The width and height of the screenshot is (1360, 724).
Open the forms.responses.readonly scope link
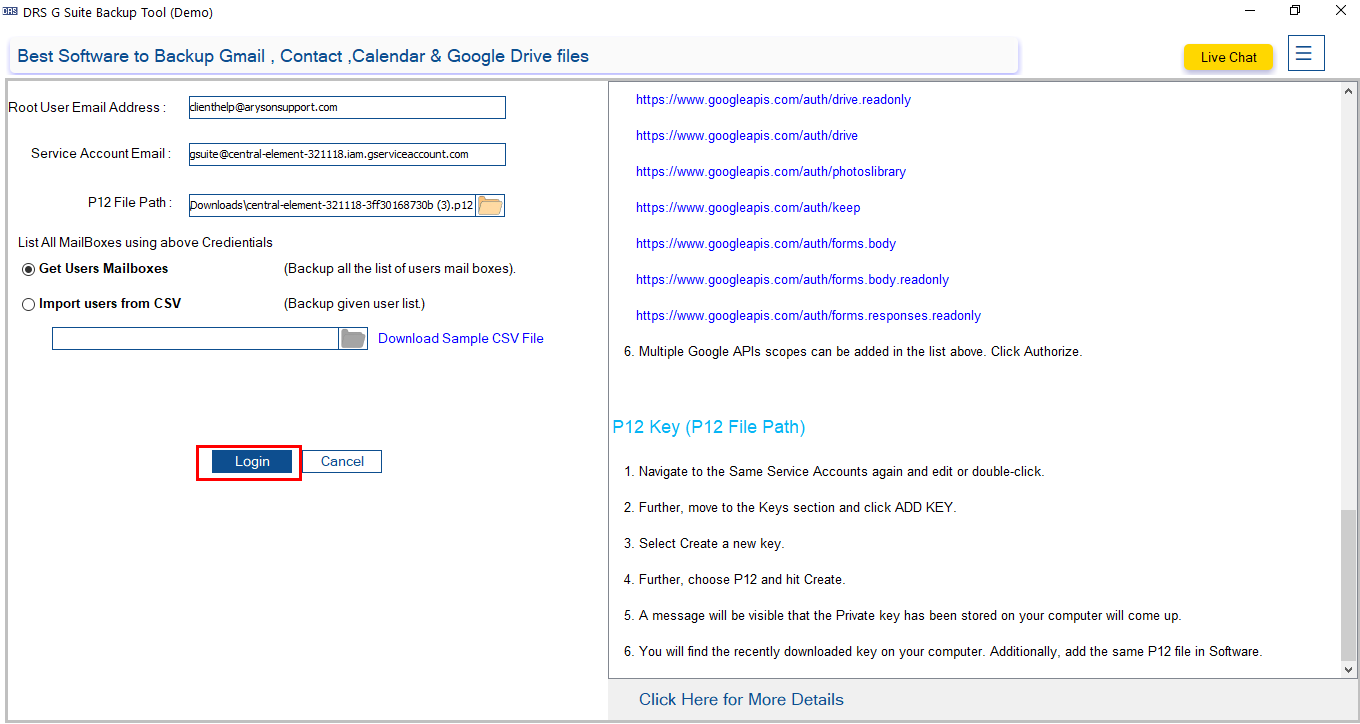pos(808,316)
